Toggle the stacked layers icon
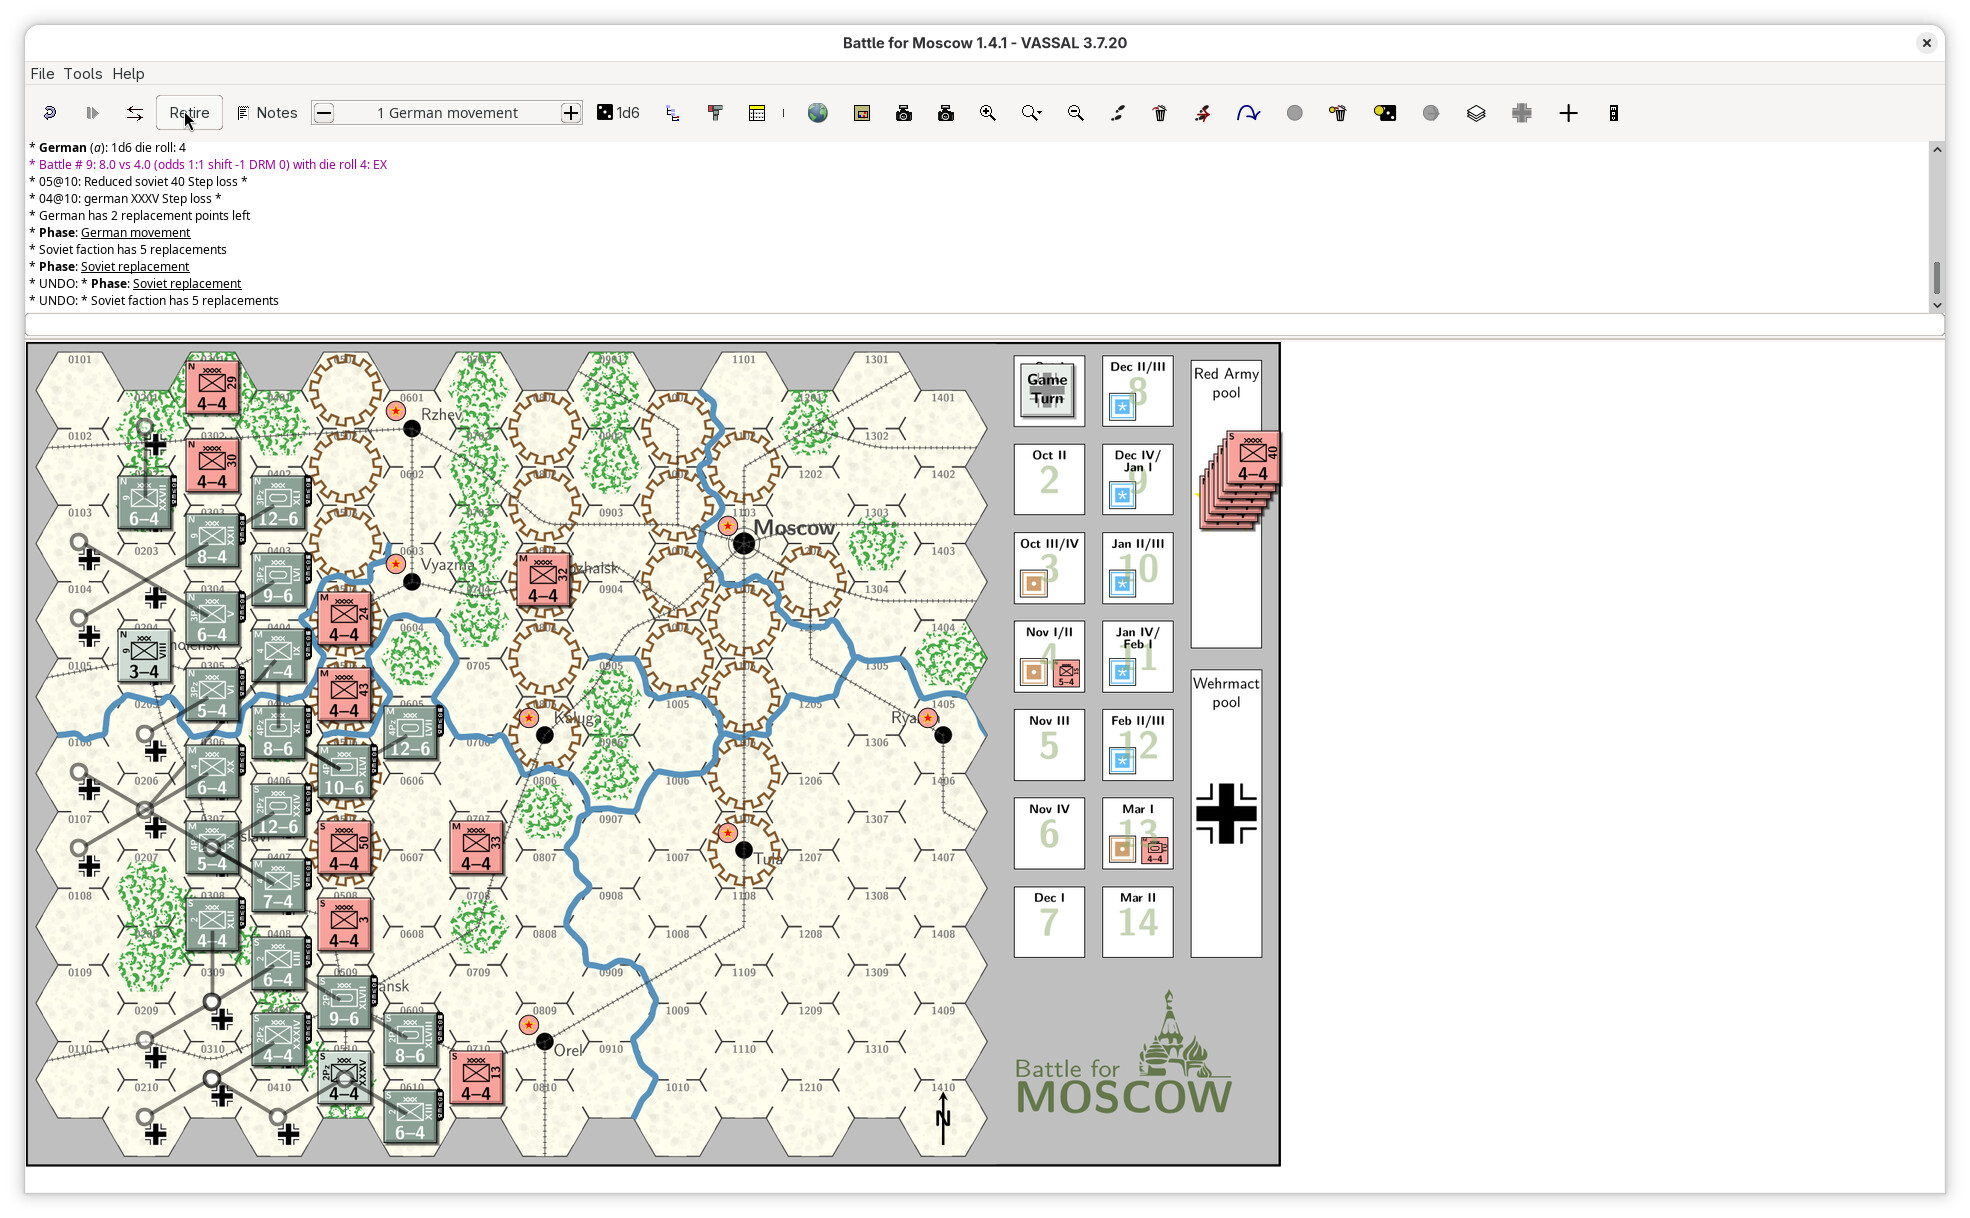Screen dimensions: 1970x1218 tap(1476, 113)
